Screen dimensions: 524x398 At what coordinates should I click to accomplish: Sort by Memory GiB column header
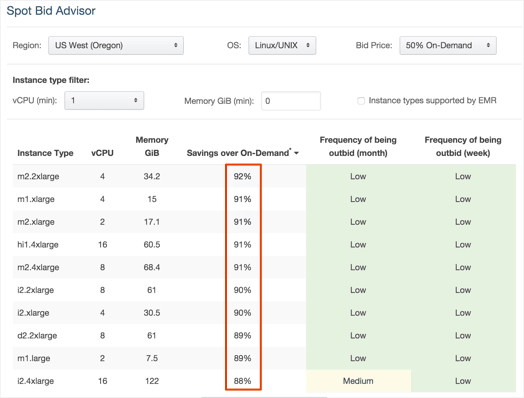coord(152,146)
